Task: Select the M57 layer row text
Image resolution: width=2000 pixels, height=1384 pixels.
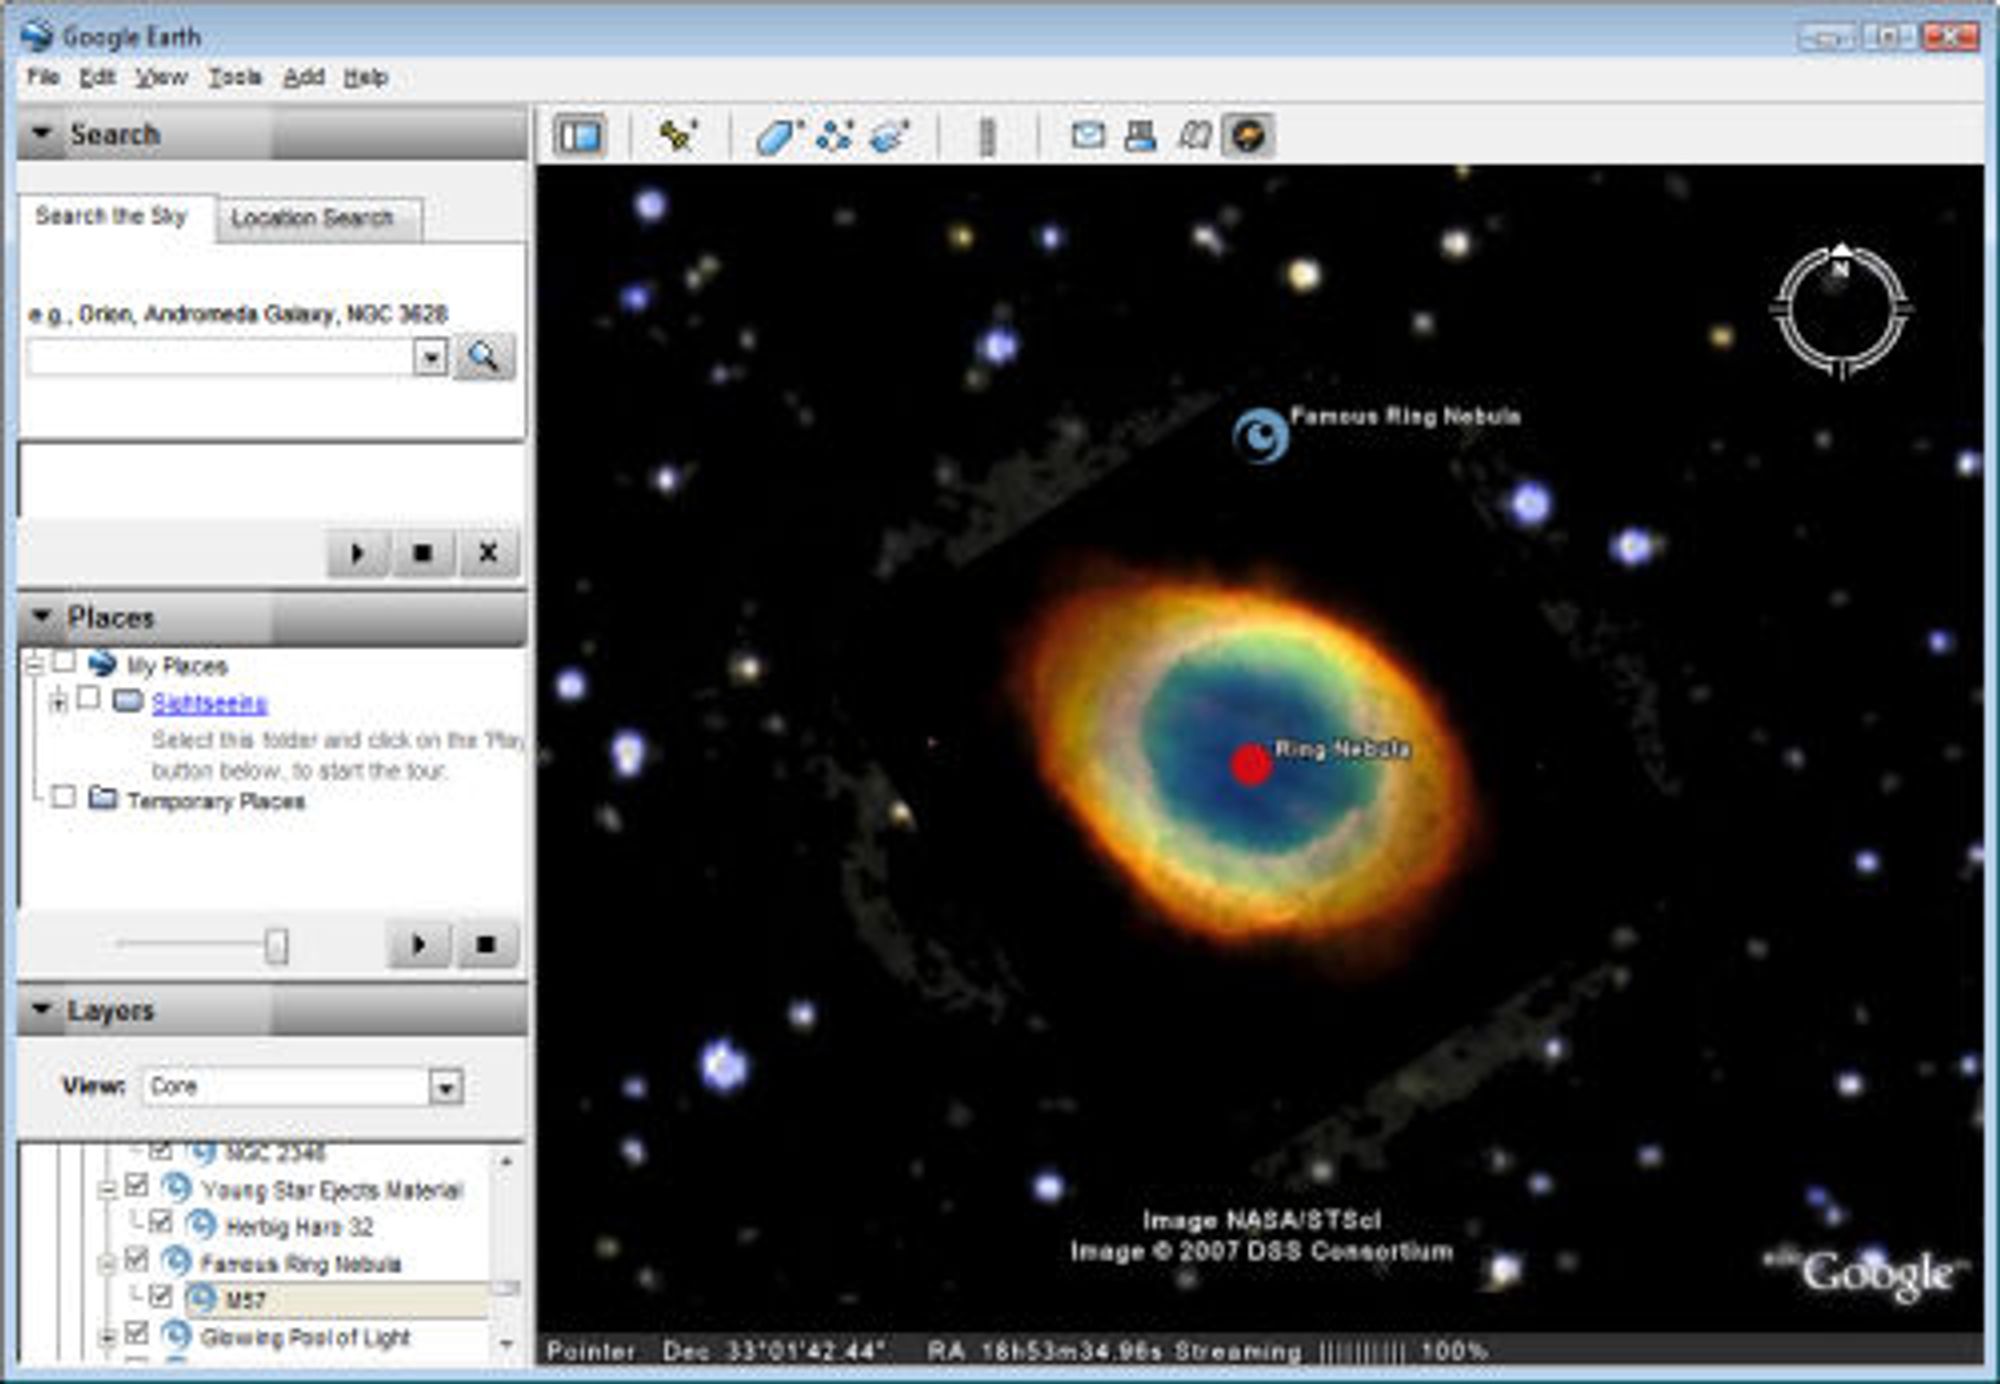Action: [245, 1300]
